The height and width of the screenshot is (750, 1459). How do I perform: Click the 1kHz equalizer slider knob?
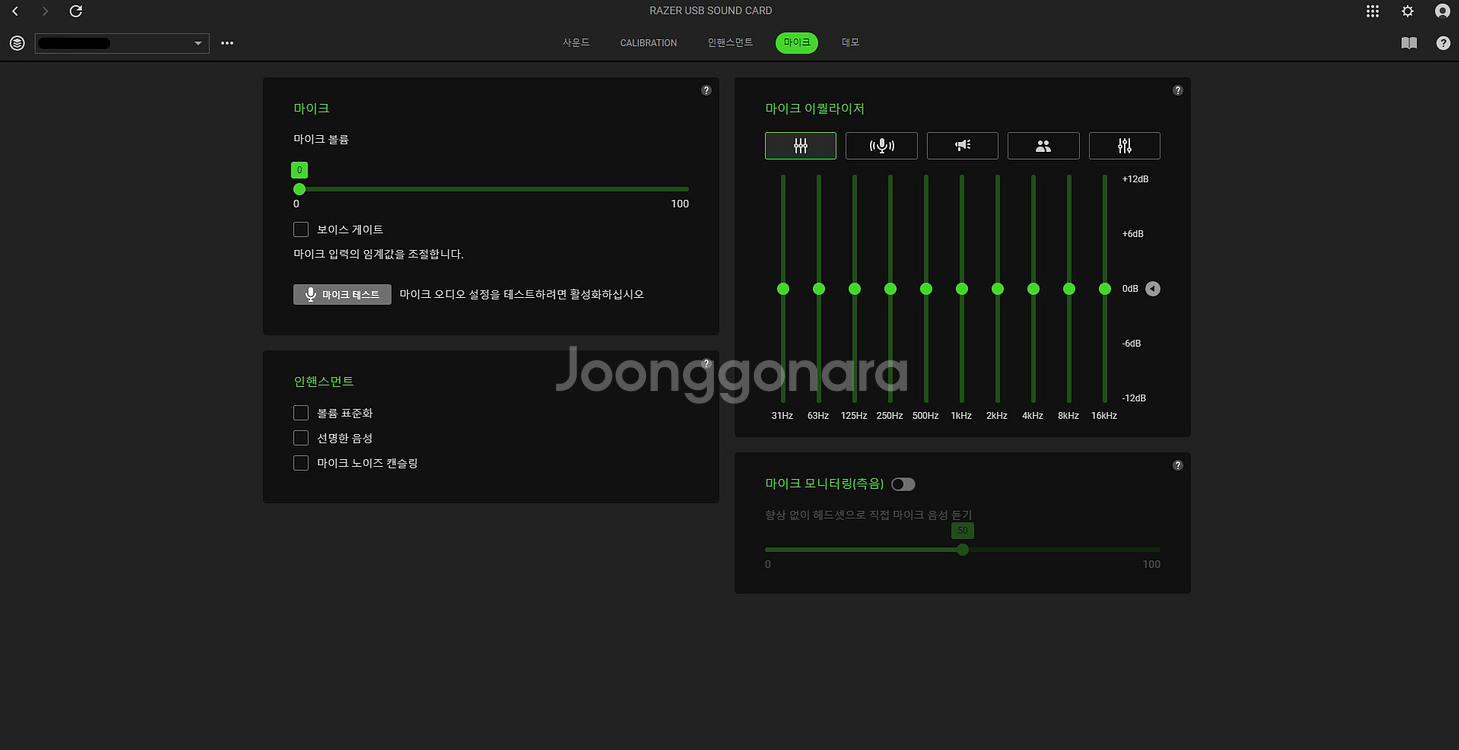coord(962,289)
